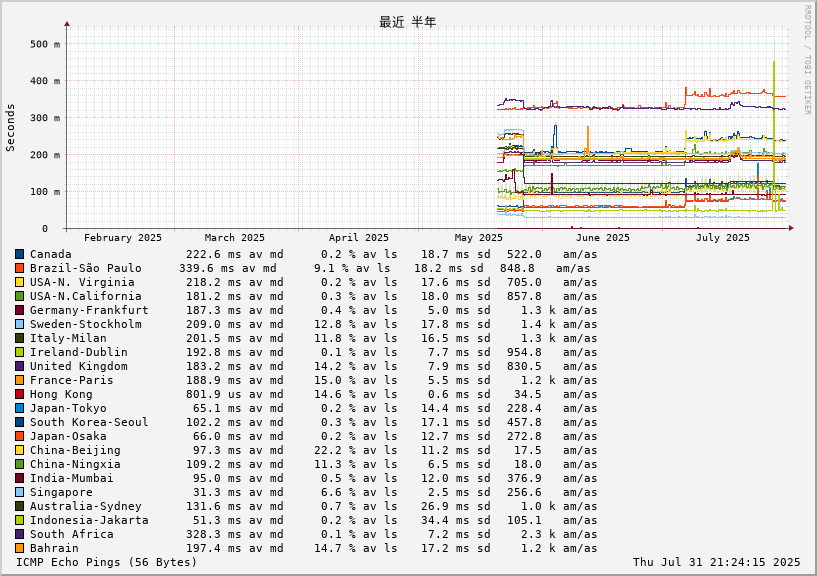The height and width of the screenshot is (576, 817).
Task: Select the 'France-Paris' legend label
Action: pyautogui.click(x=71, y=381)
